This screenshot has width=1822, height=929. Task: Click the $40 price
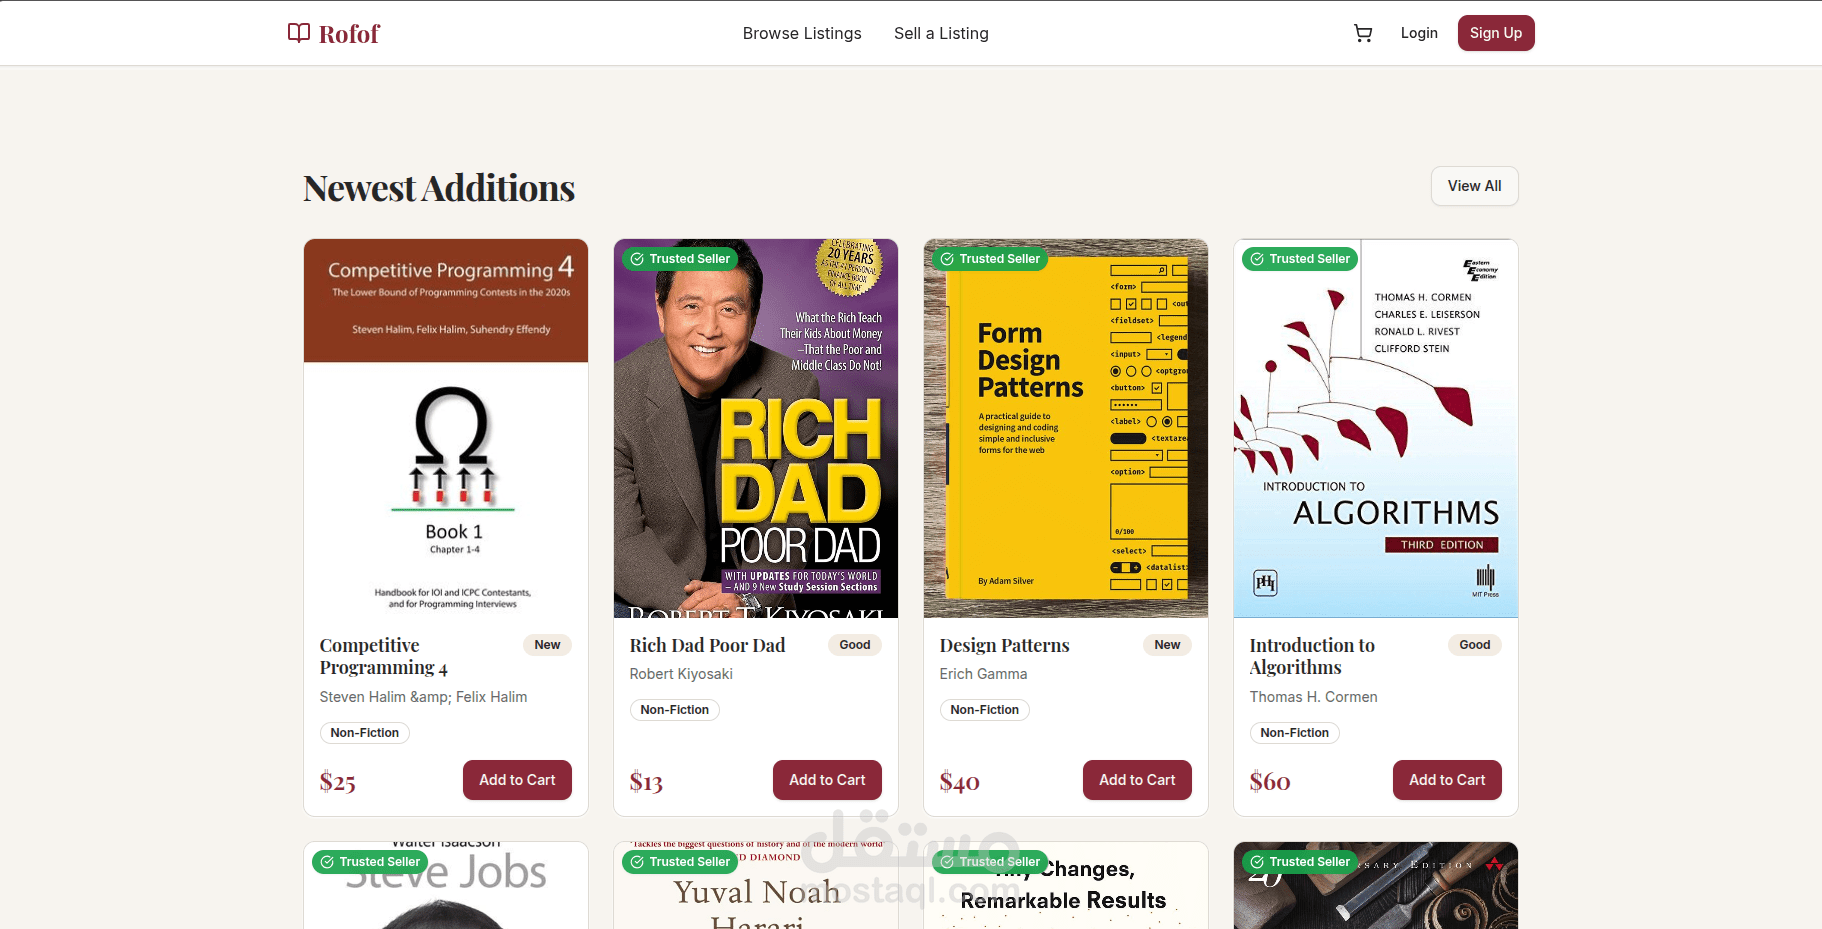[x=959, y=781]
